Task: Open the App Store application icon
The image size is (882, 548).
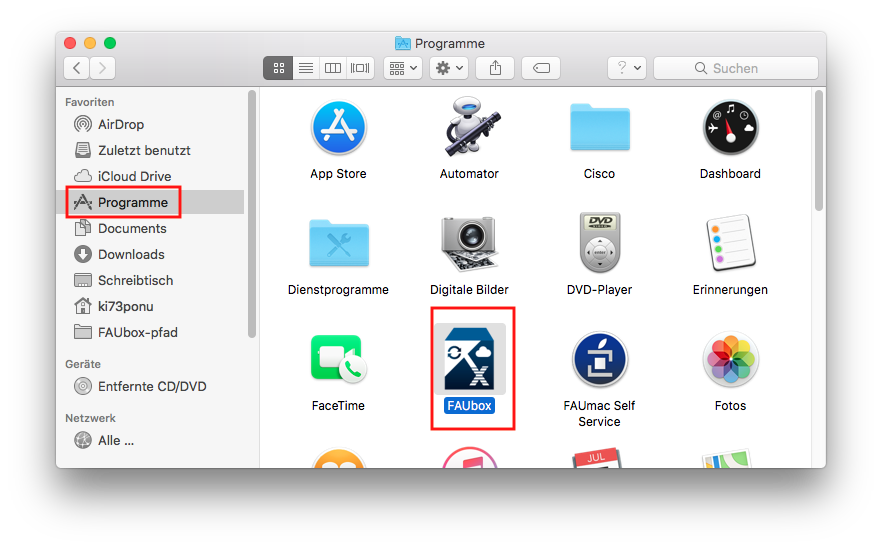Action: point(338,128)
